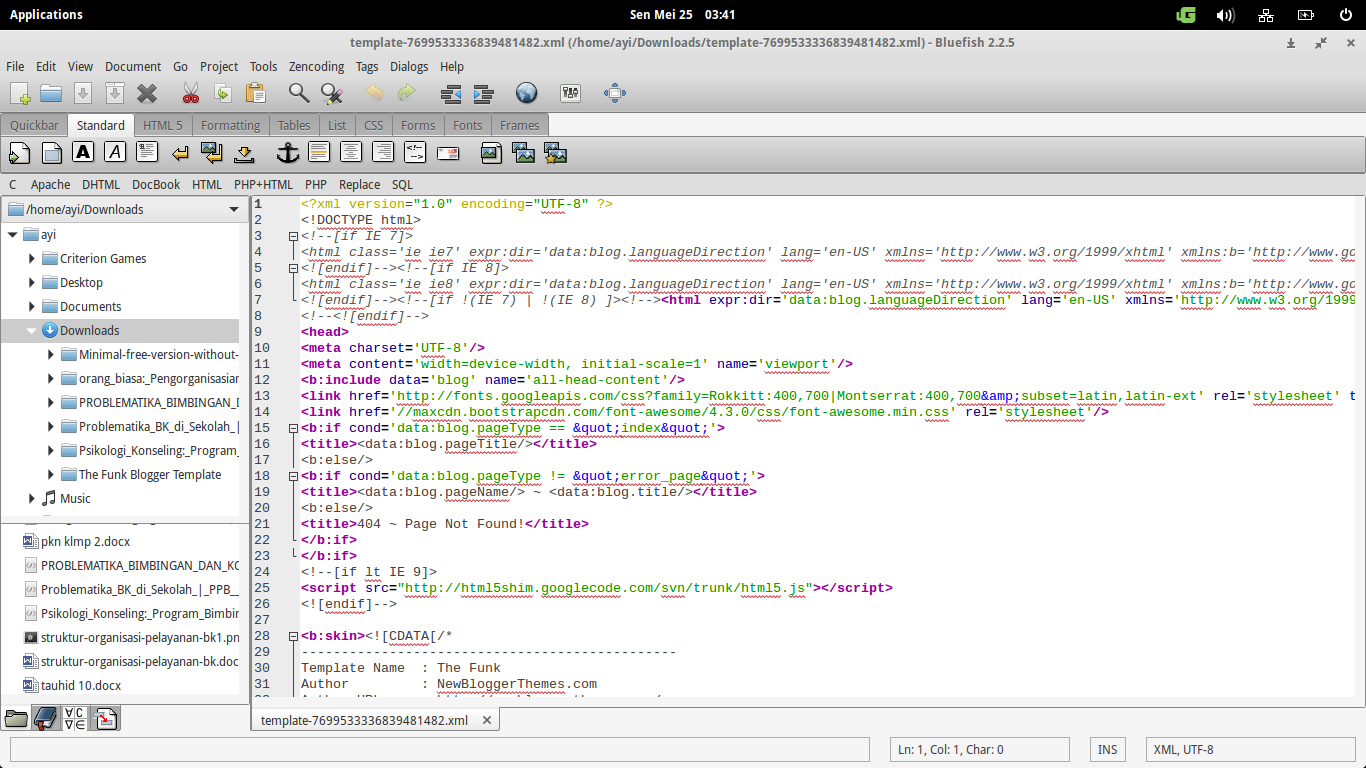Image resolution: width=1366 pixels, height=768 pixels.
Task: Close the template-7699533336839481482.xml document tab
Action: click(487, 720)
